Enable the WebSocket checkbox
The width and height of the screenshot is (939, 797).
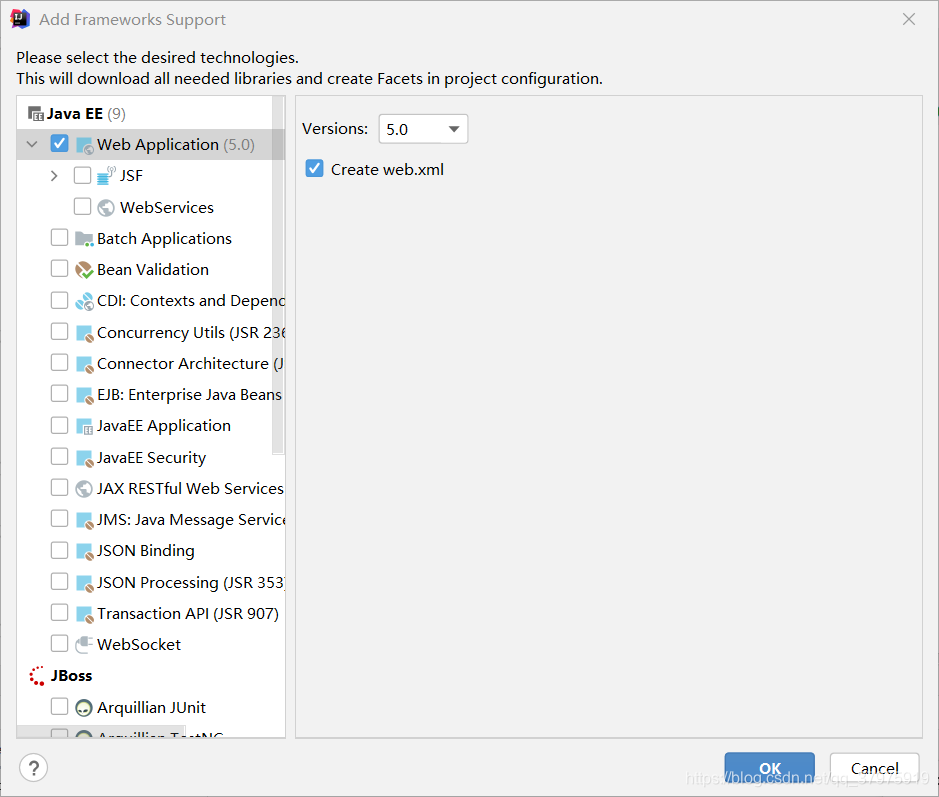coord(59,643)
